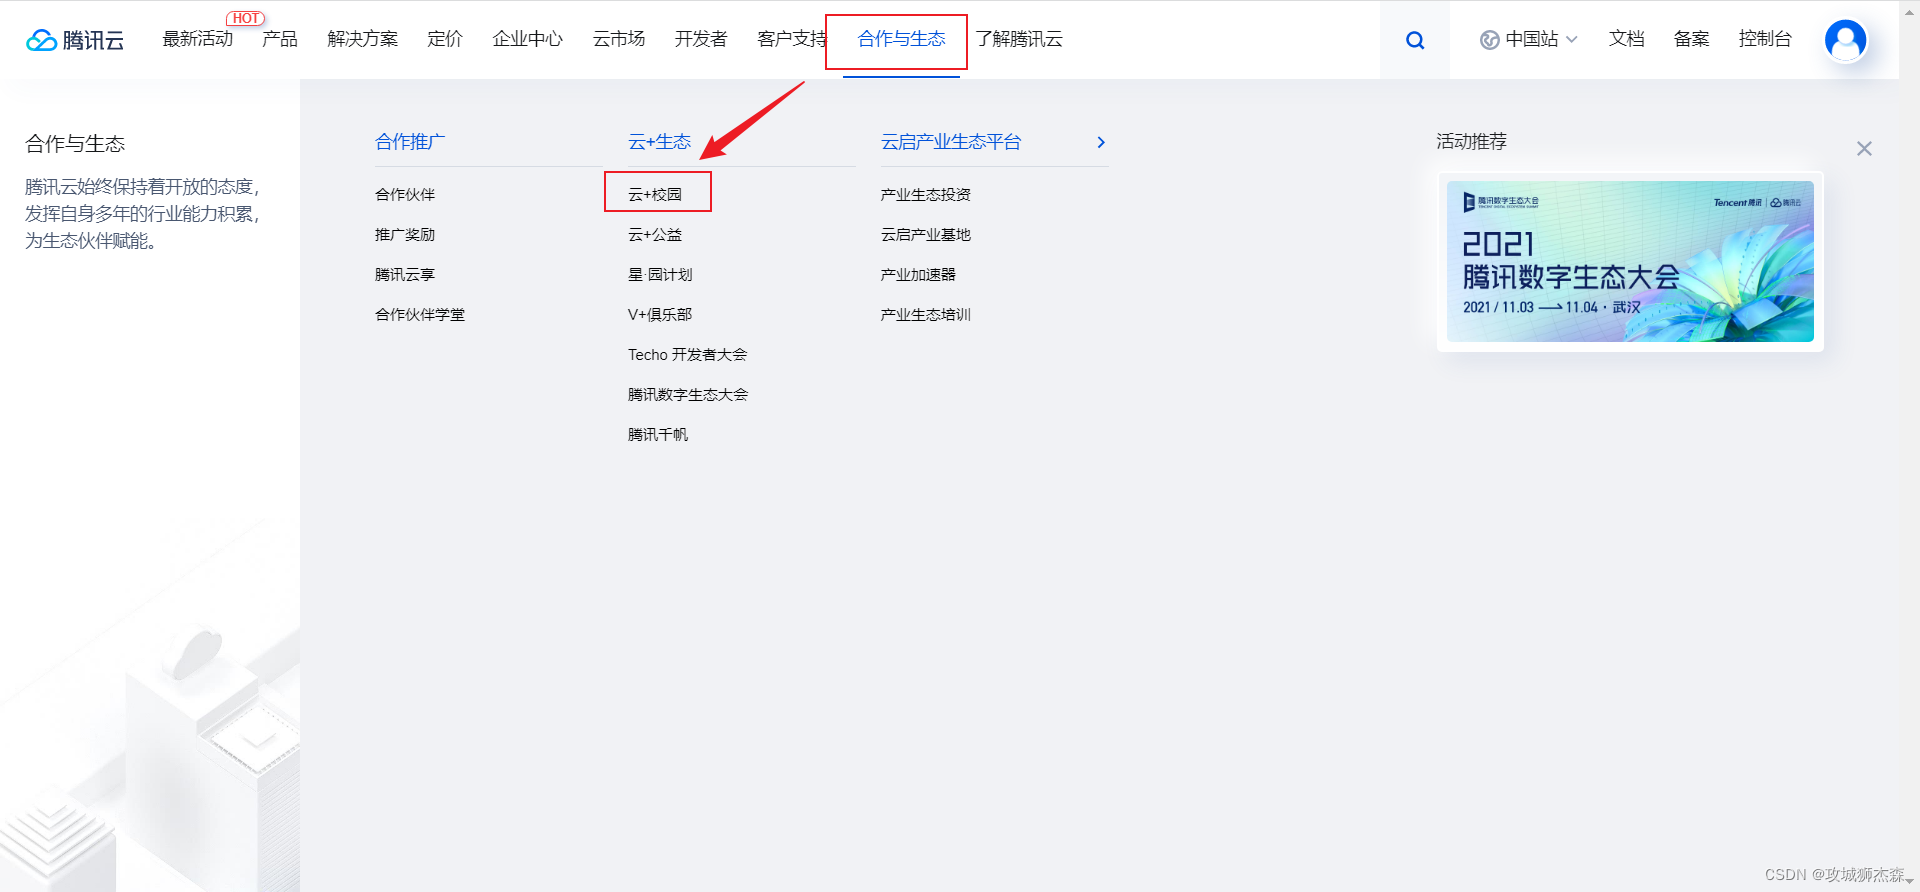Open the 定价 menu
Viewport: 1920px width, 892px height.
click(445, 39)
